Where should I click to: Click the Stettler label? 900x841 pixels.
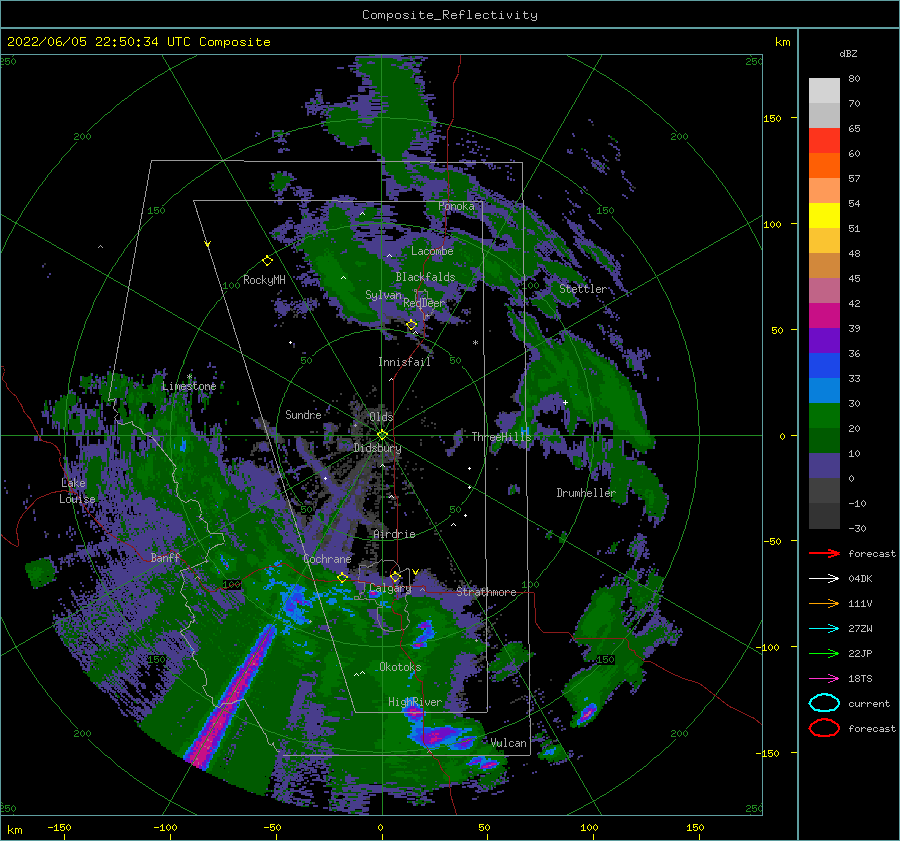(x=583, y=289)
